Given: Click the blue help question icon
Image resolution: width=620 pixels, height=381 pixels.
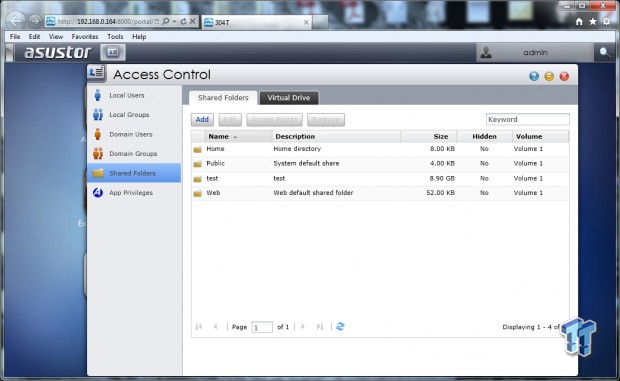Looking at the screenshot, I should tap(534, 76).
